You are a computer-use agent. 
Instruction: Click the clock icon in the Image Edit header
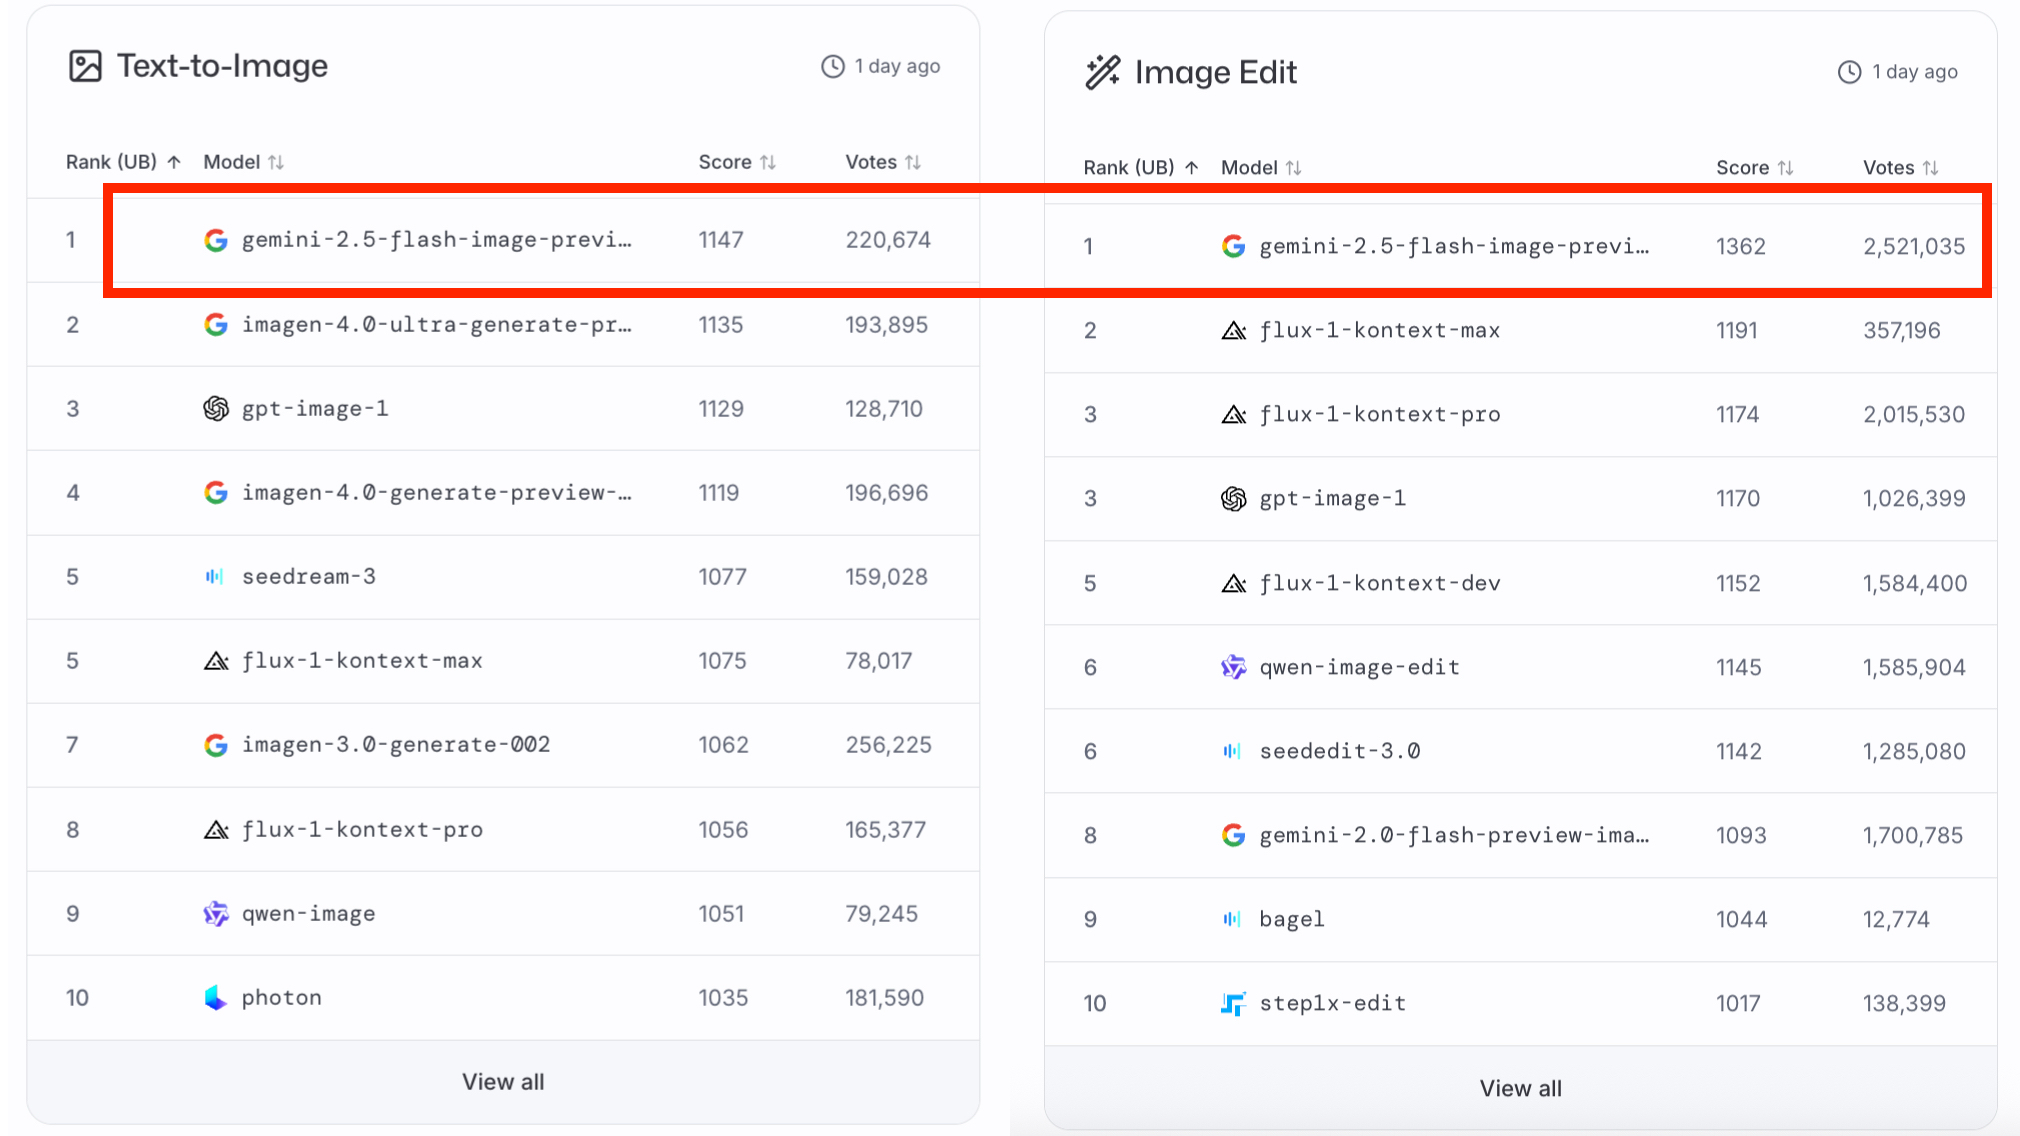click(x=1849, y=72)
